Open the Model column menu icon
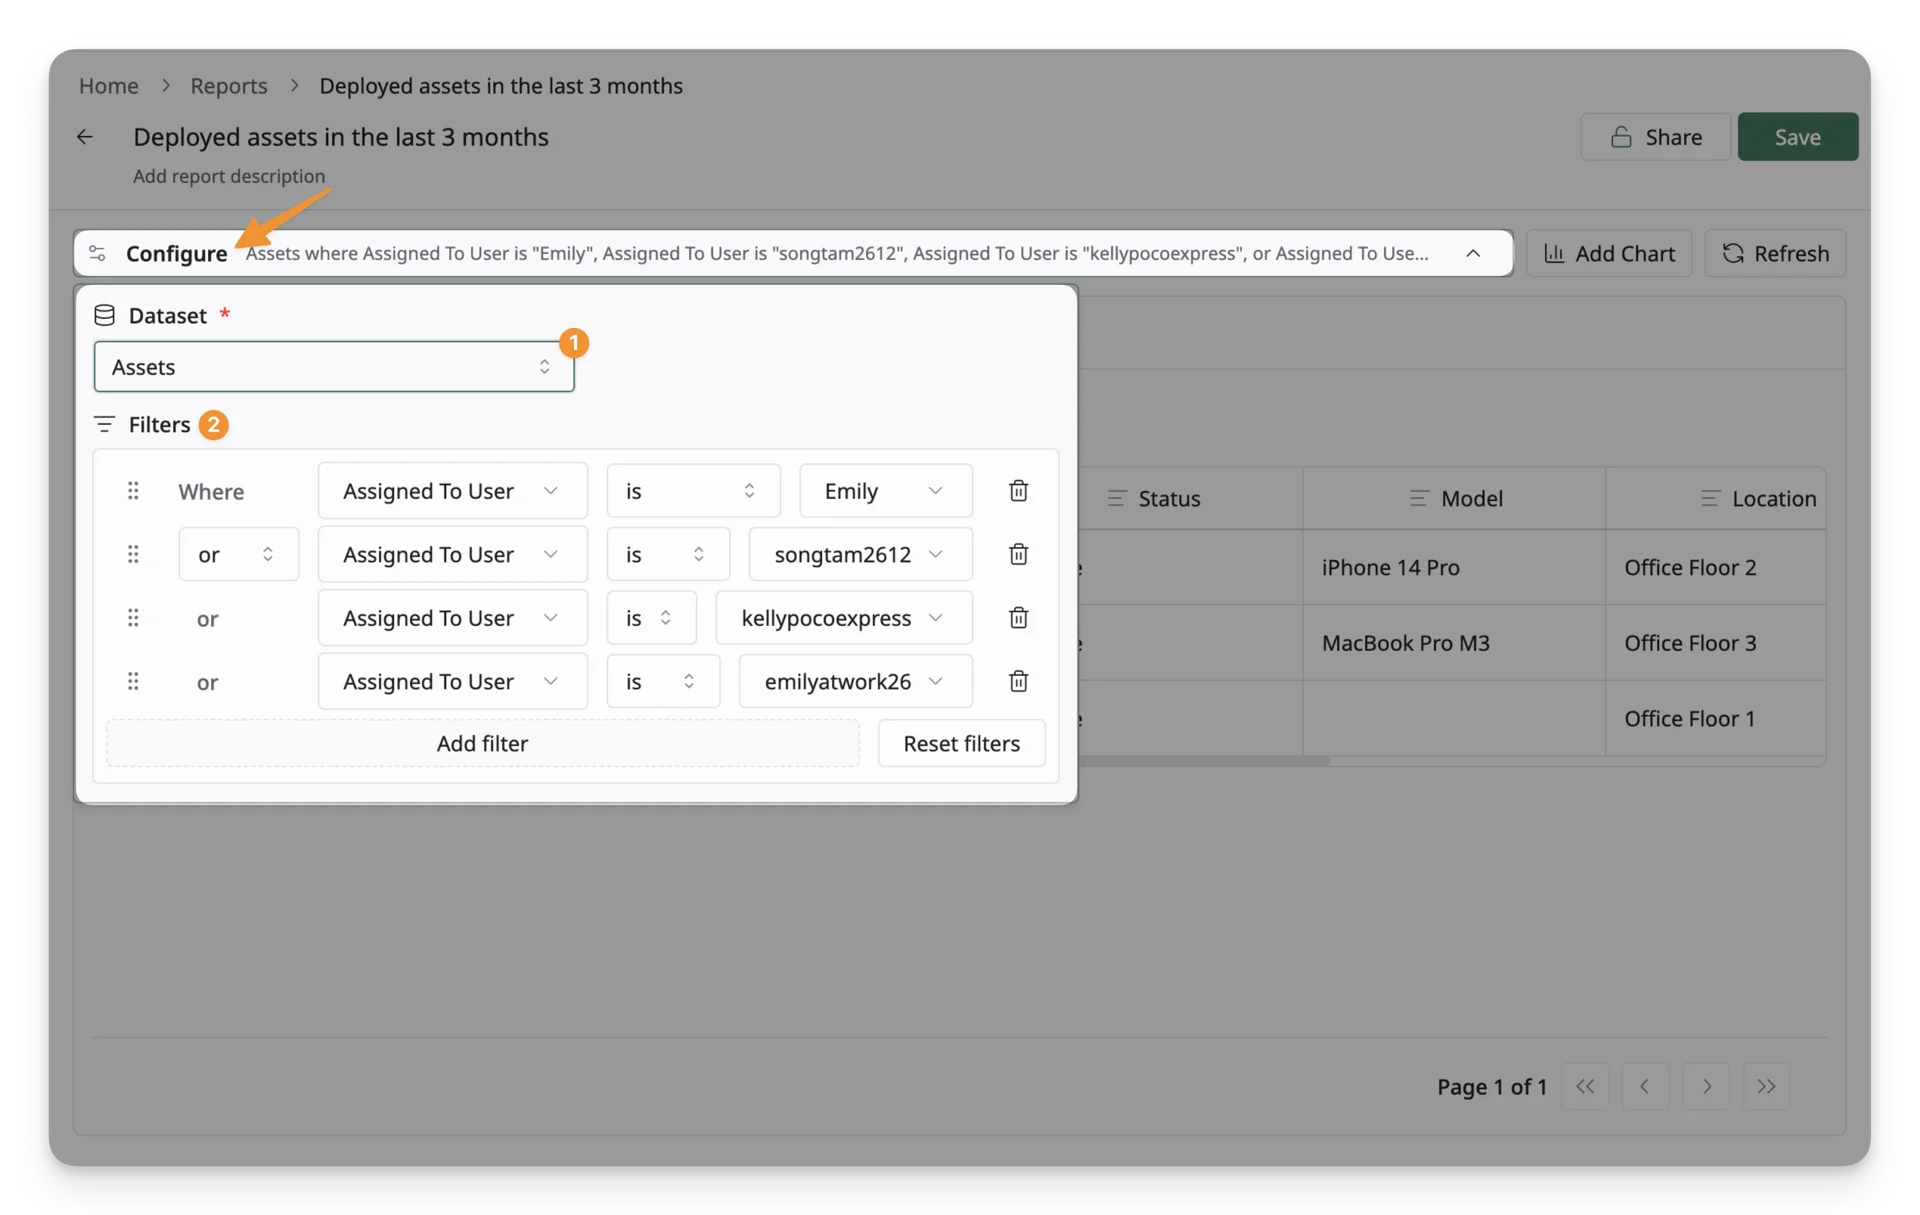The width and height of the screenshot is (1920, 1215). [x=1418, y=498]
